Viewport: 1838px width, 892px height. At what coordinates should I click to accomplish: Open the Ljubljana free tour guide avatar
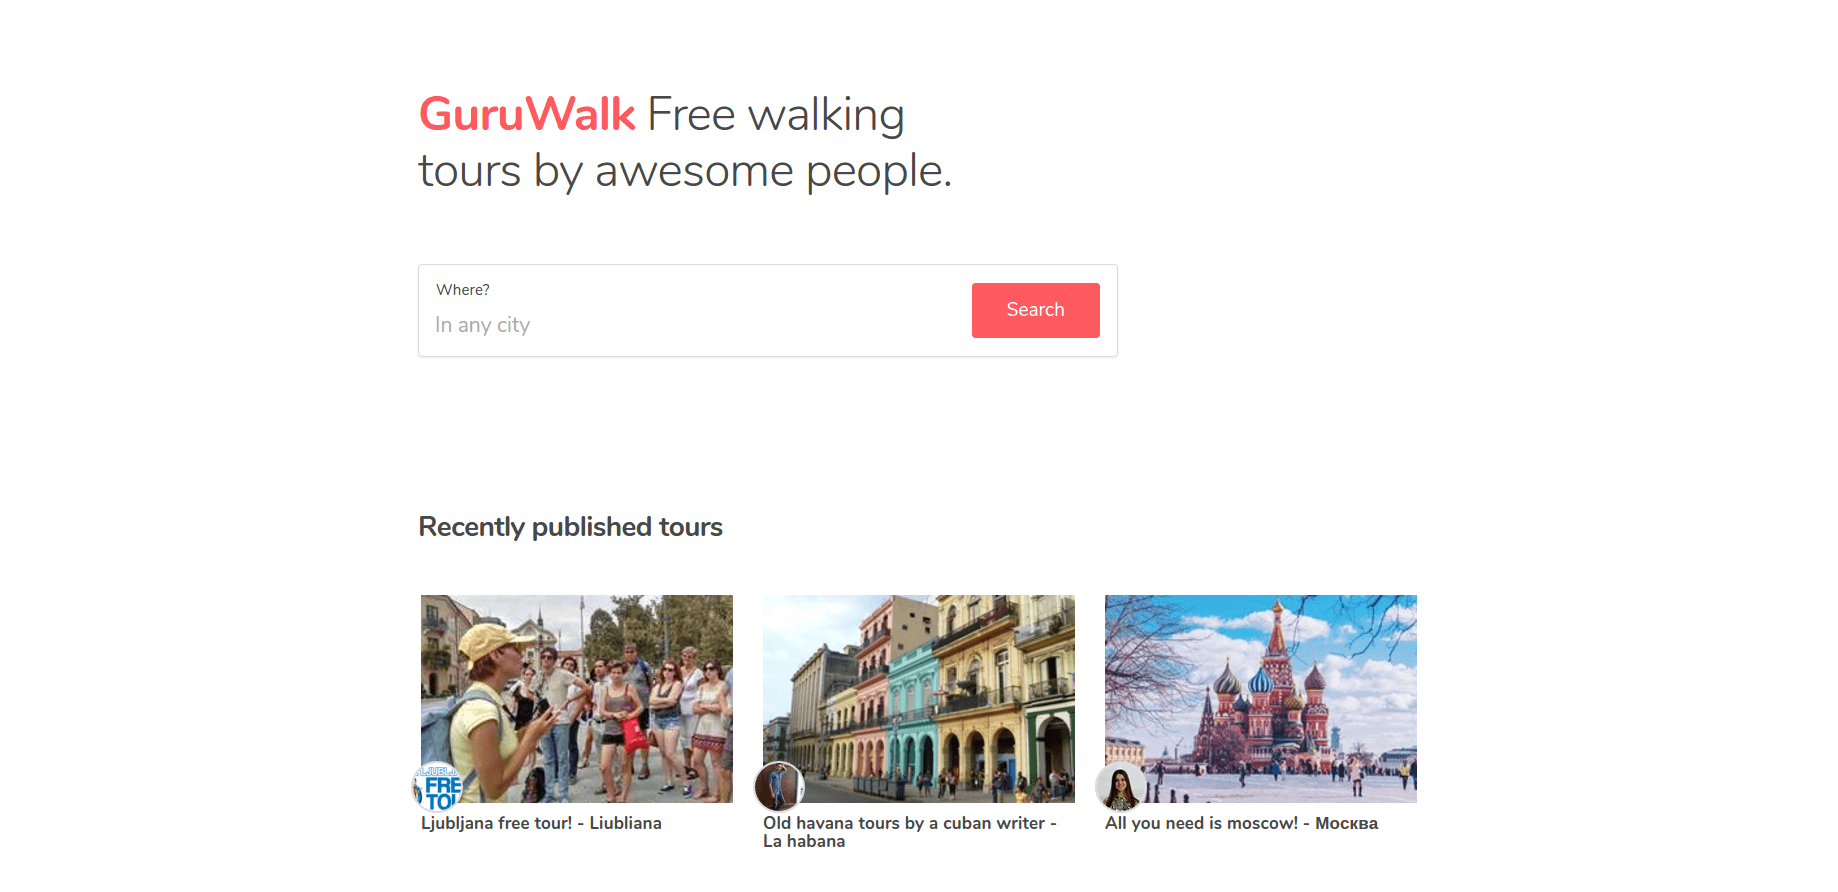438,786
